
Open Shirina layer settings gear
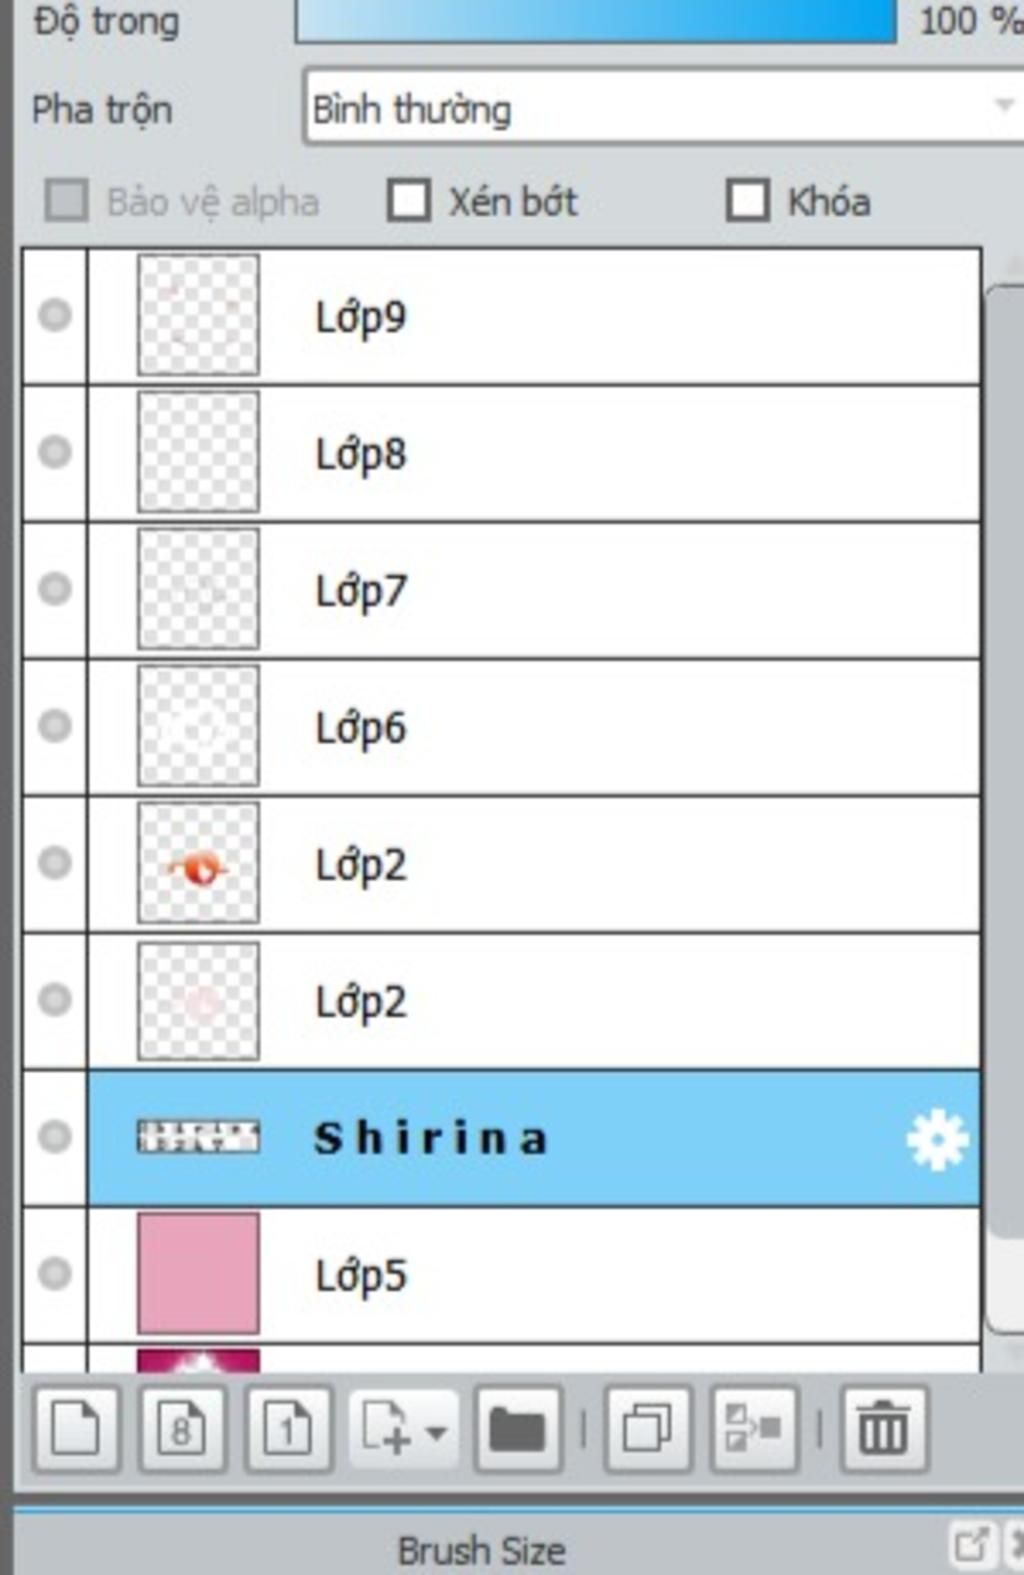tap(937, 1139)
